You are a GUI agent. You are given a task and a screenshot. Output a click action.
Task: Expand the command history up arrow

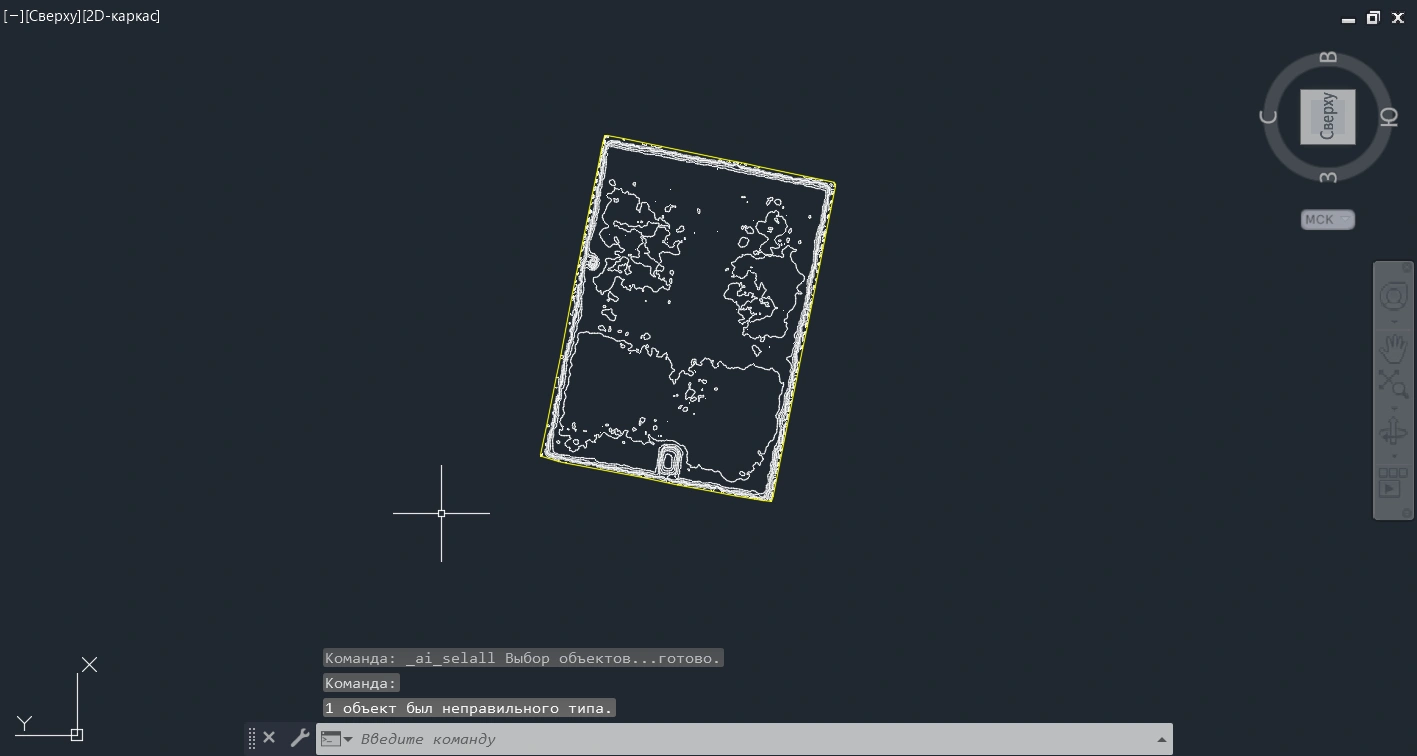(1161, 739)
